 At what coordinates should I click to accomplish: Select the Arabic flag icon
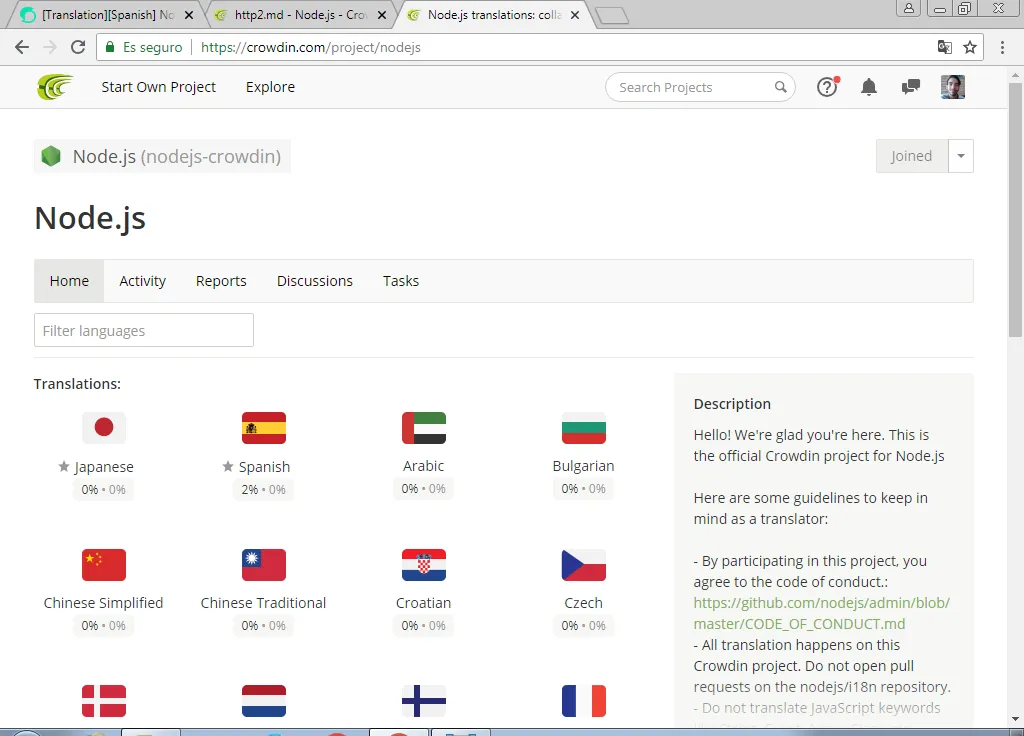pyautogui.click(x=424, y=428)
